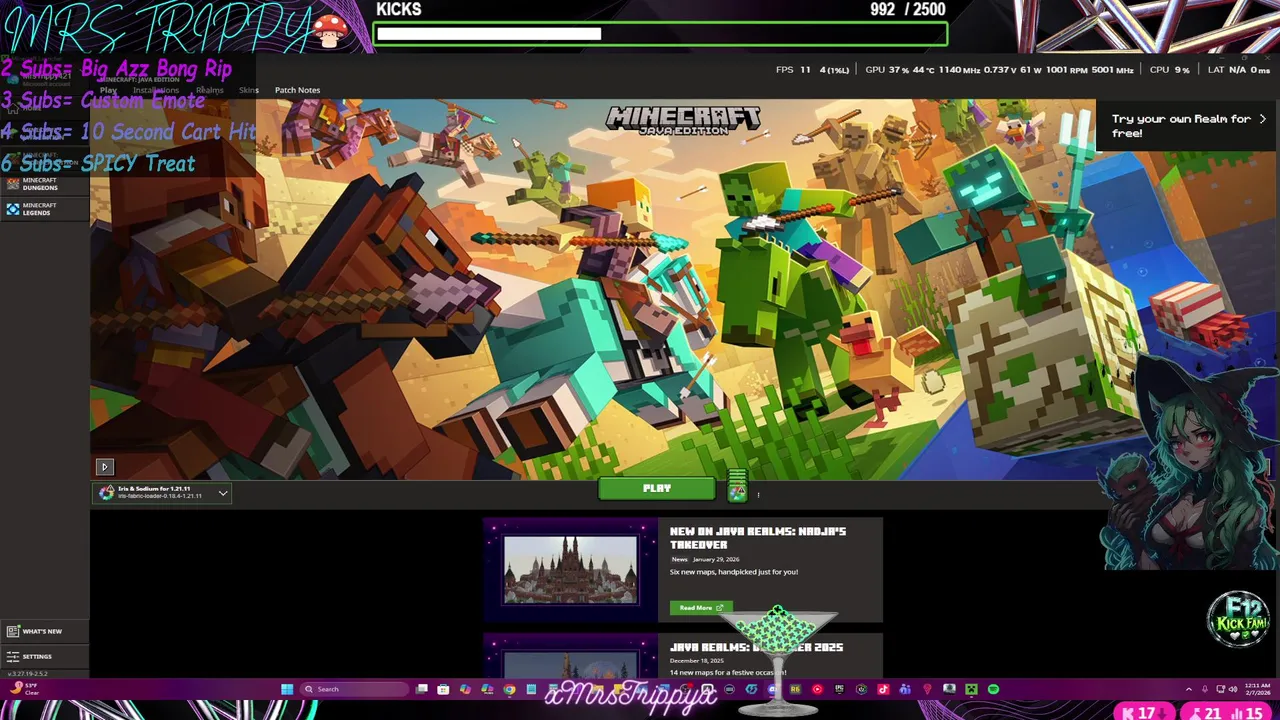Click the Settings sliders icon
1280x720 pixels.
click(12, 656)
